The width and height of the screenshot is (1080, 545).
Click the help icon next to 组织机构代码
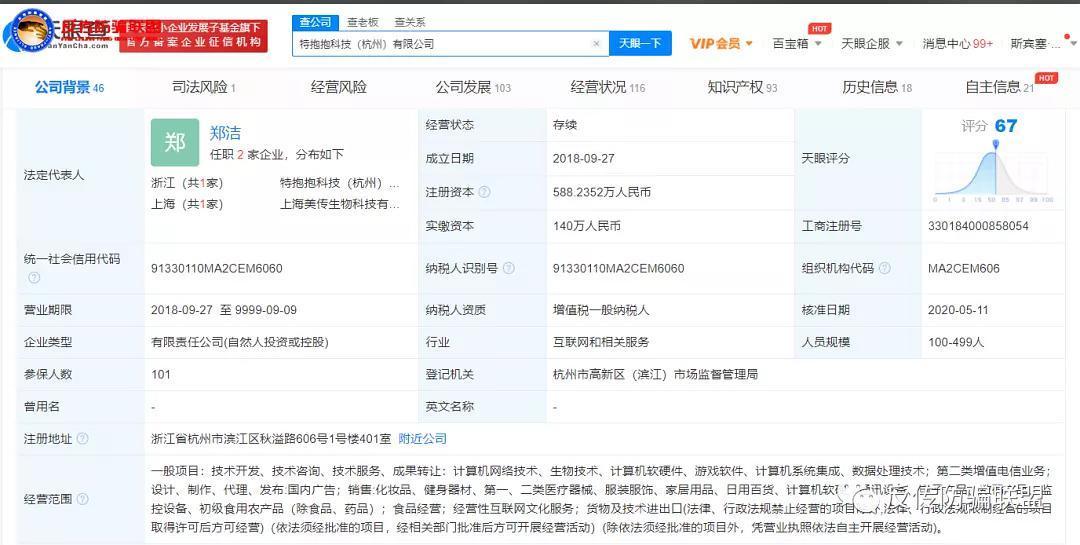coord(884,269)
